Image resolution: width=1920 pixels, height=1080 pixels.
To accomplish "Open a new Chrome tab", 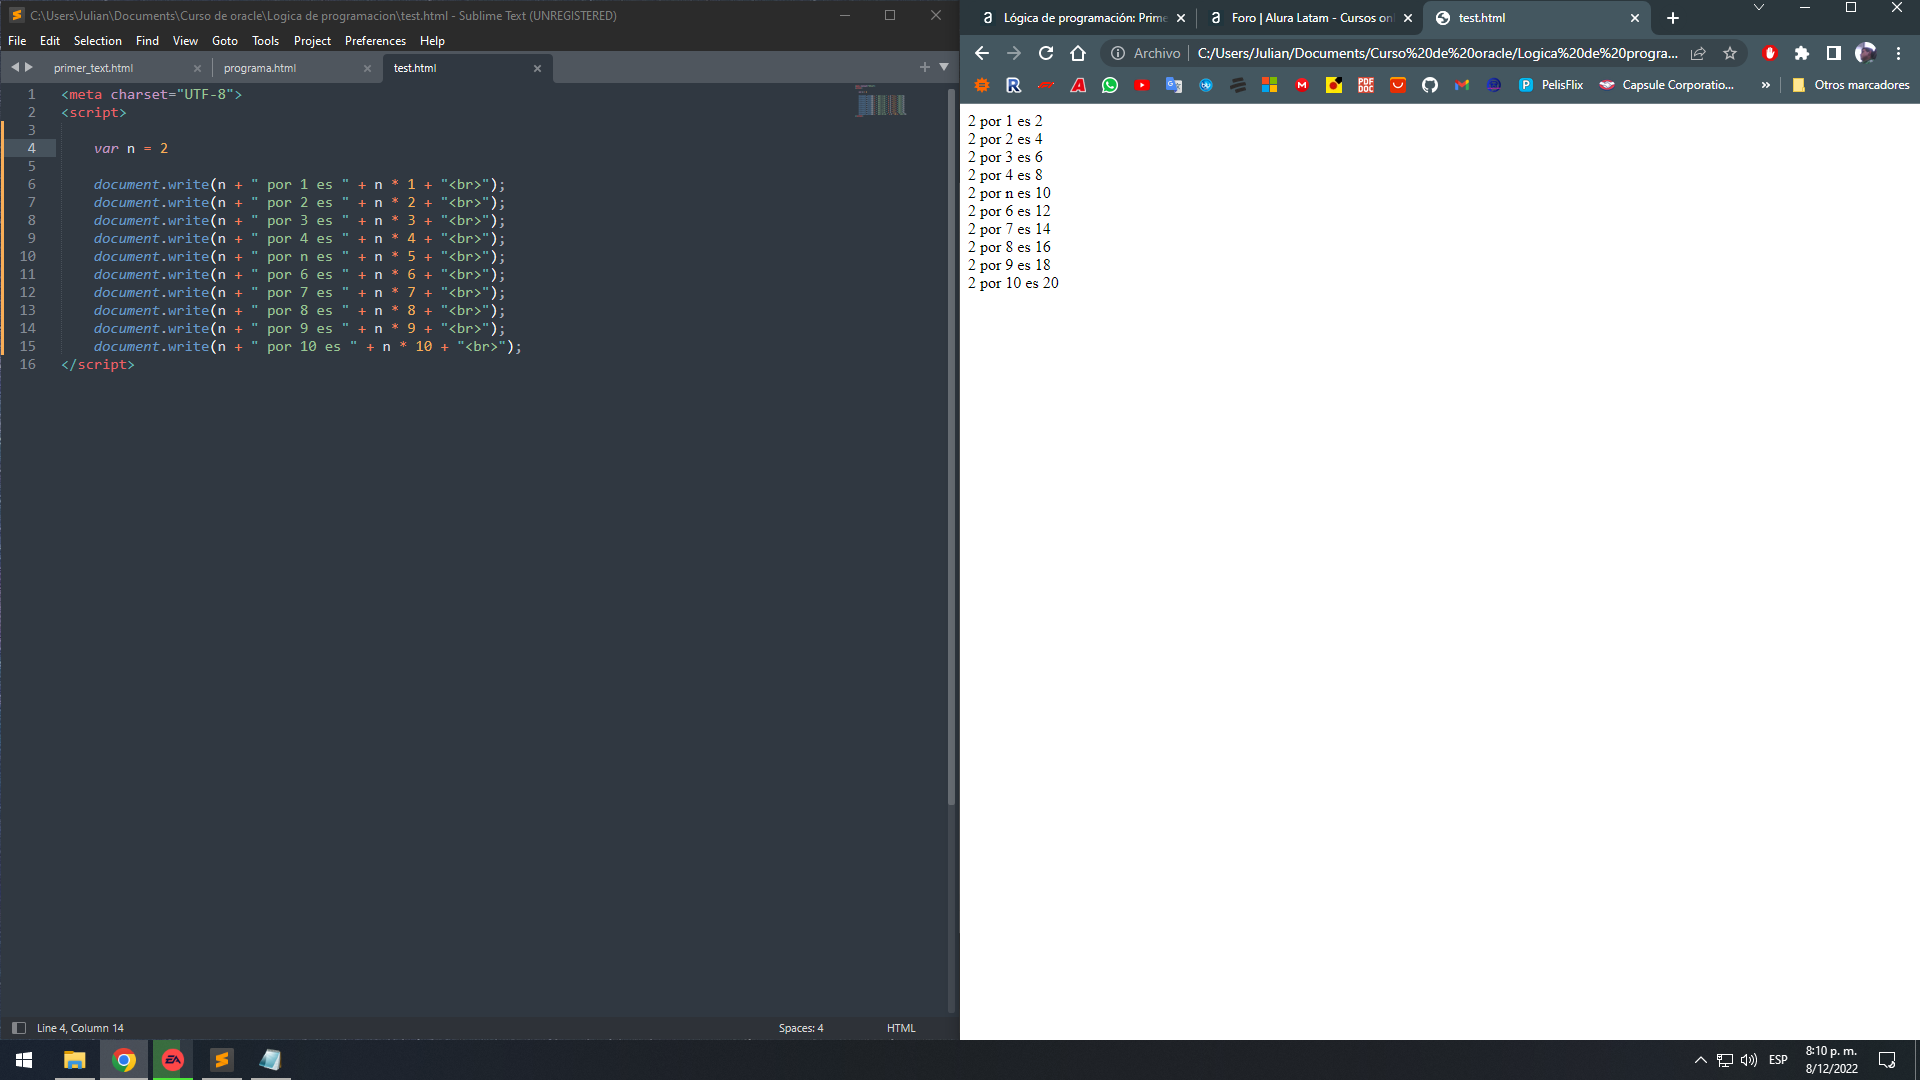I will (1673, 18).
